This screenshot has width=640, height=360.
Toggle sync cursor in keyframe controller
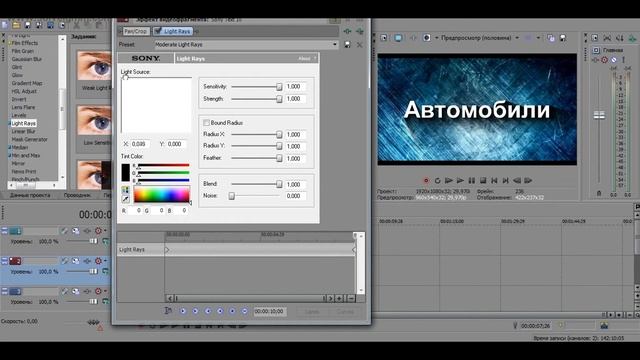pos(168,311)
